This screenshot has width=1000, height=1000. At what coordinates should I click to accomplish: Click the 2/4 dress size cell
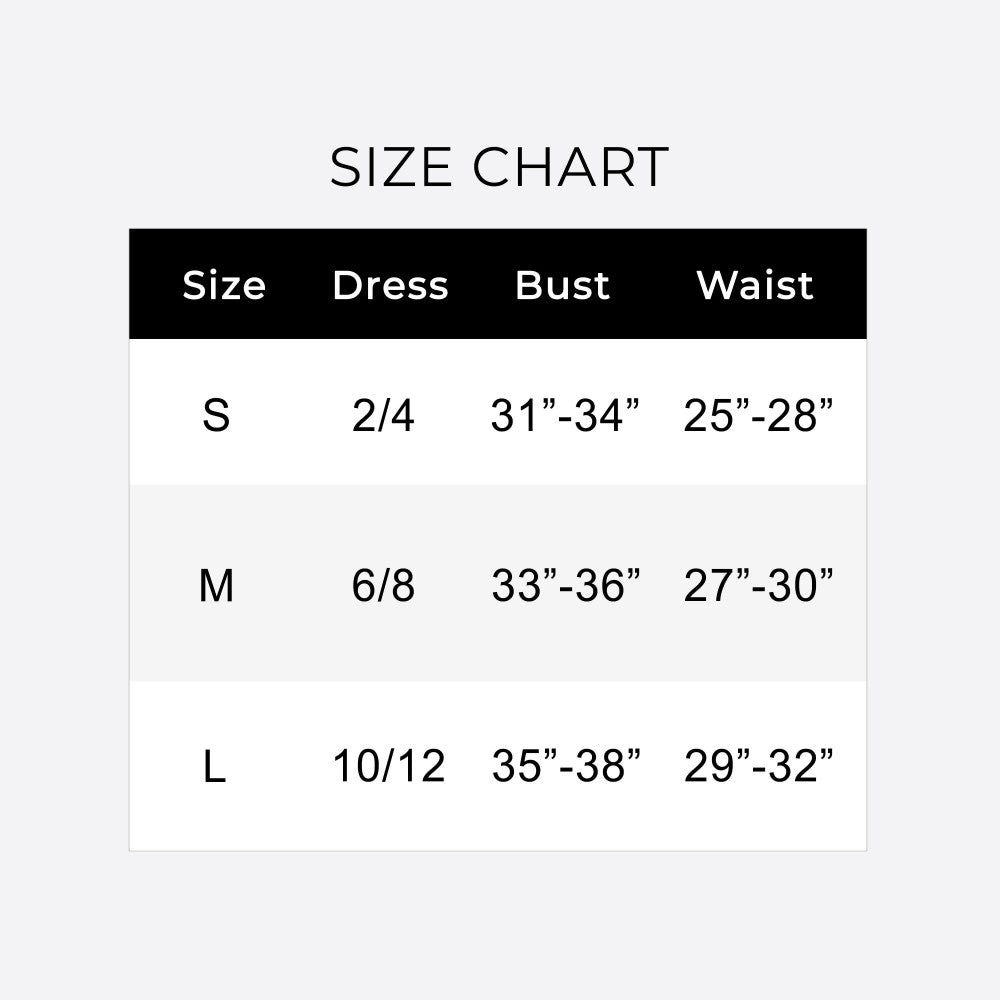[x=383, y=416]
